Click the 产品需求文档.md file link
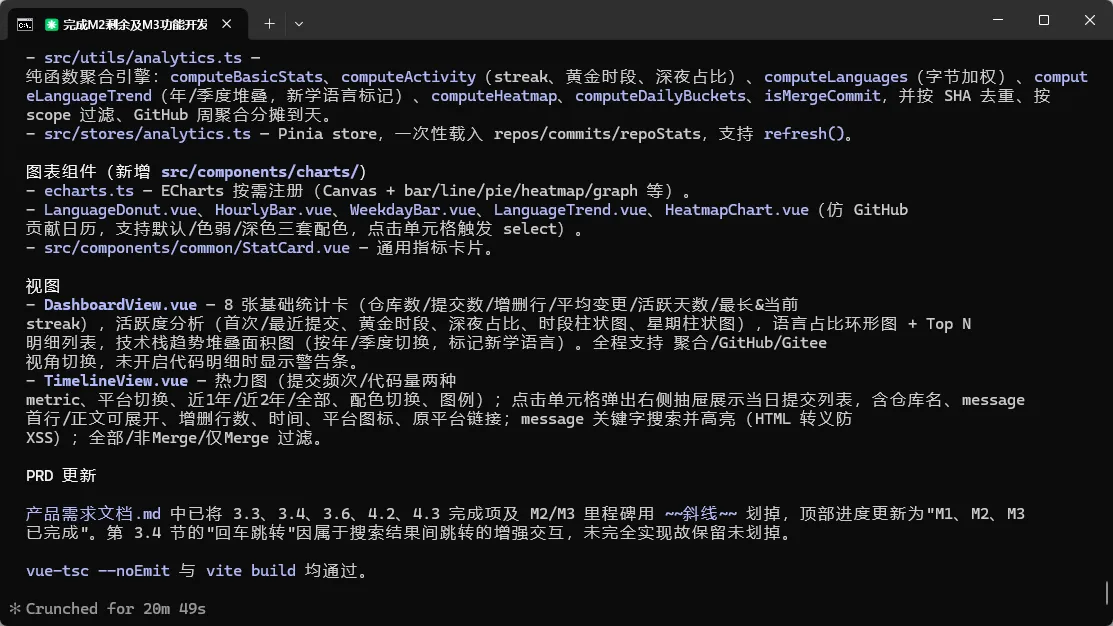 tap(93, 513)
